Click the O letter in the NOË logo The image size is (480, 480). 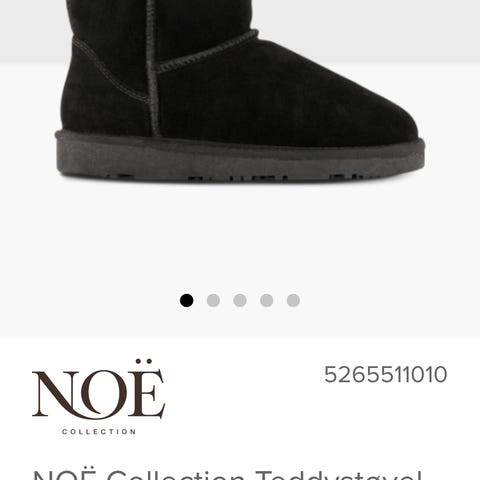point(106,395)
